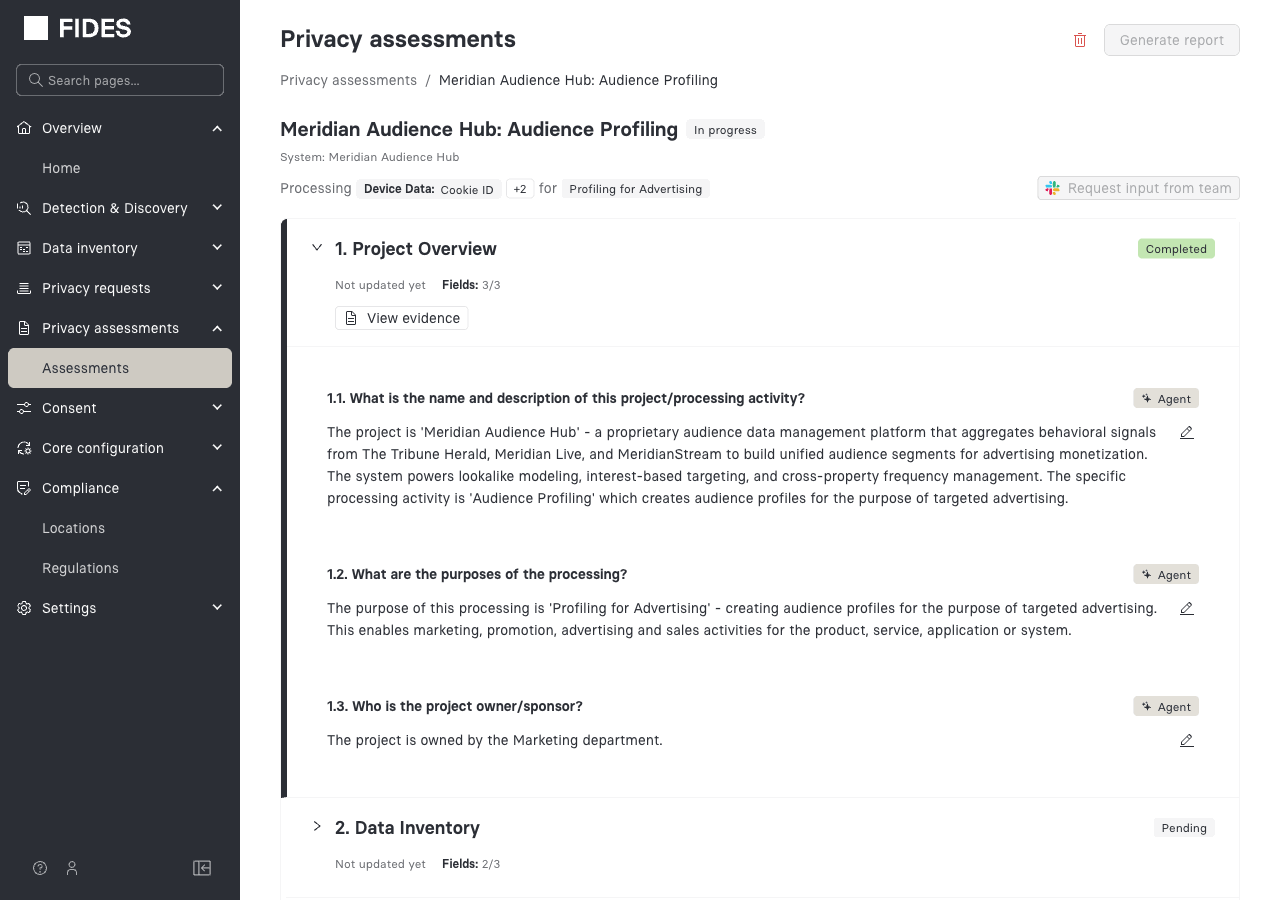The width and height of the screenshot is (1280, 900).
Task: Click the Overview home icon
Action: [x=22, y=128]
